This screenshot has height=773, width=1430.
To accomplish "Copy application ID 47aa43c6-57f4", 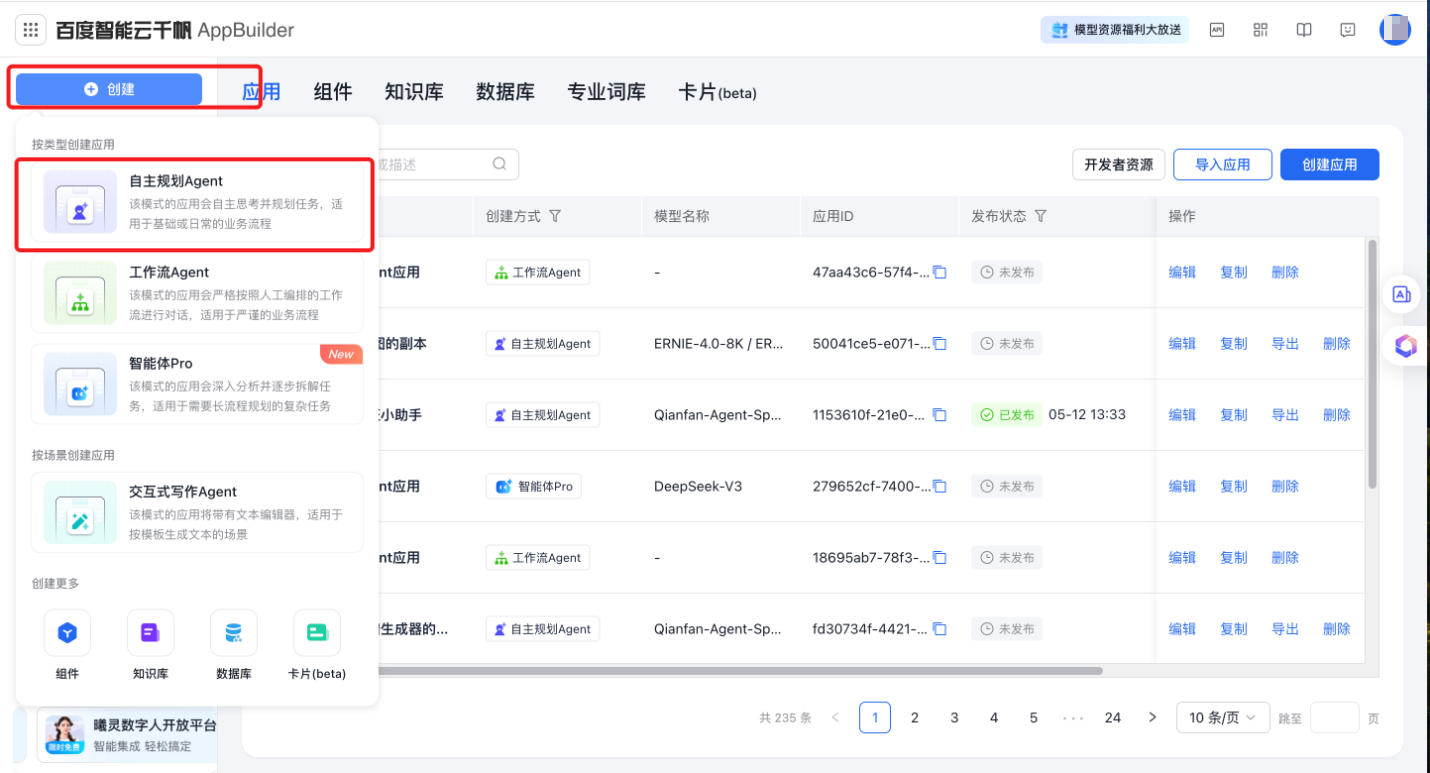I will point(940,272).
